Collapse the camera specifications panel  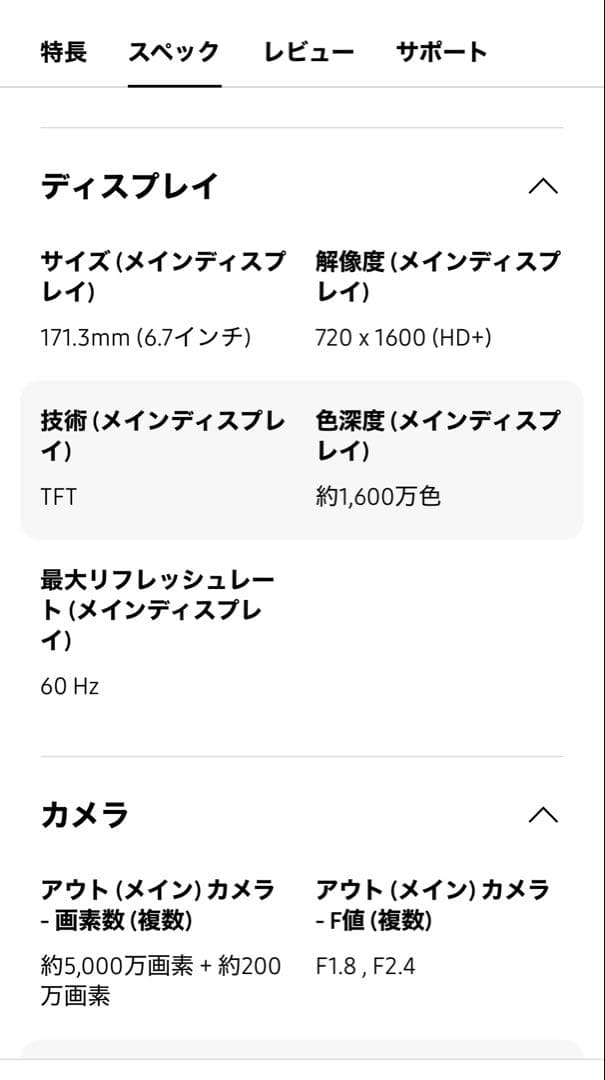coord(543,815)
